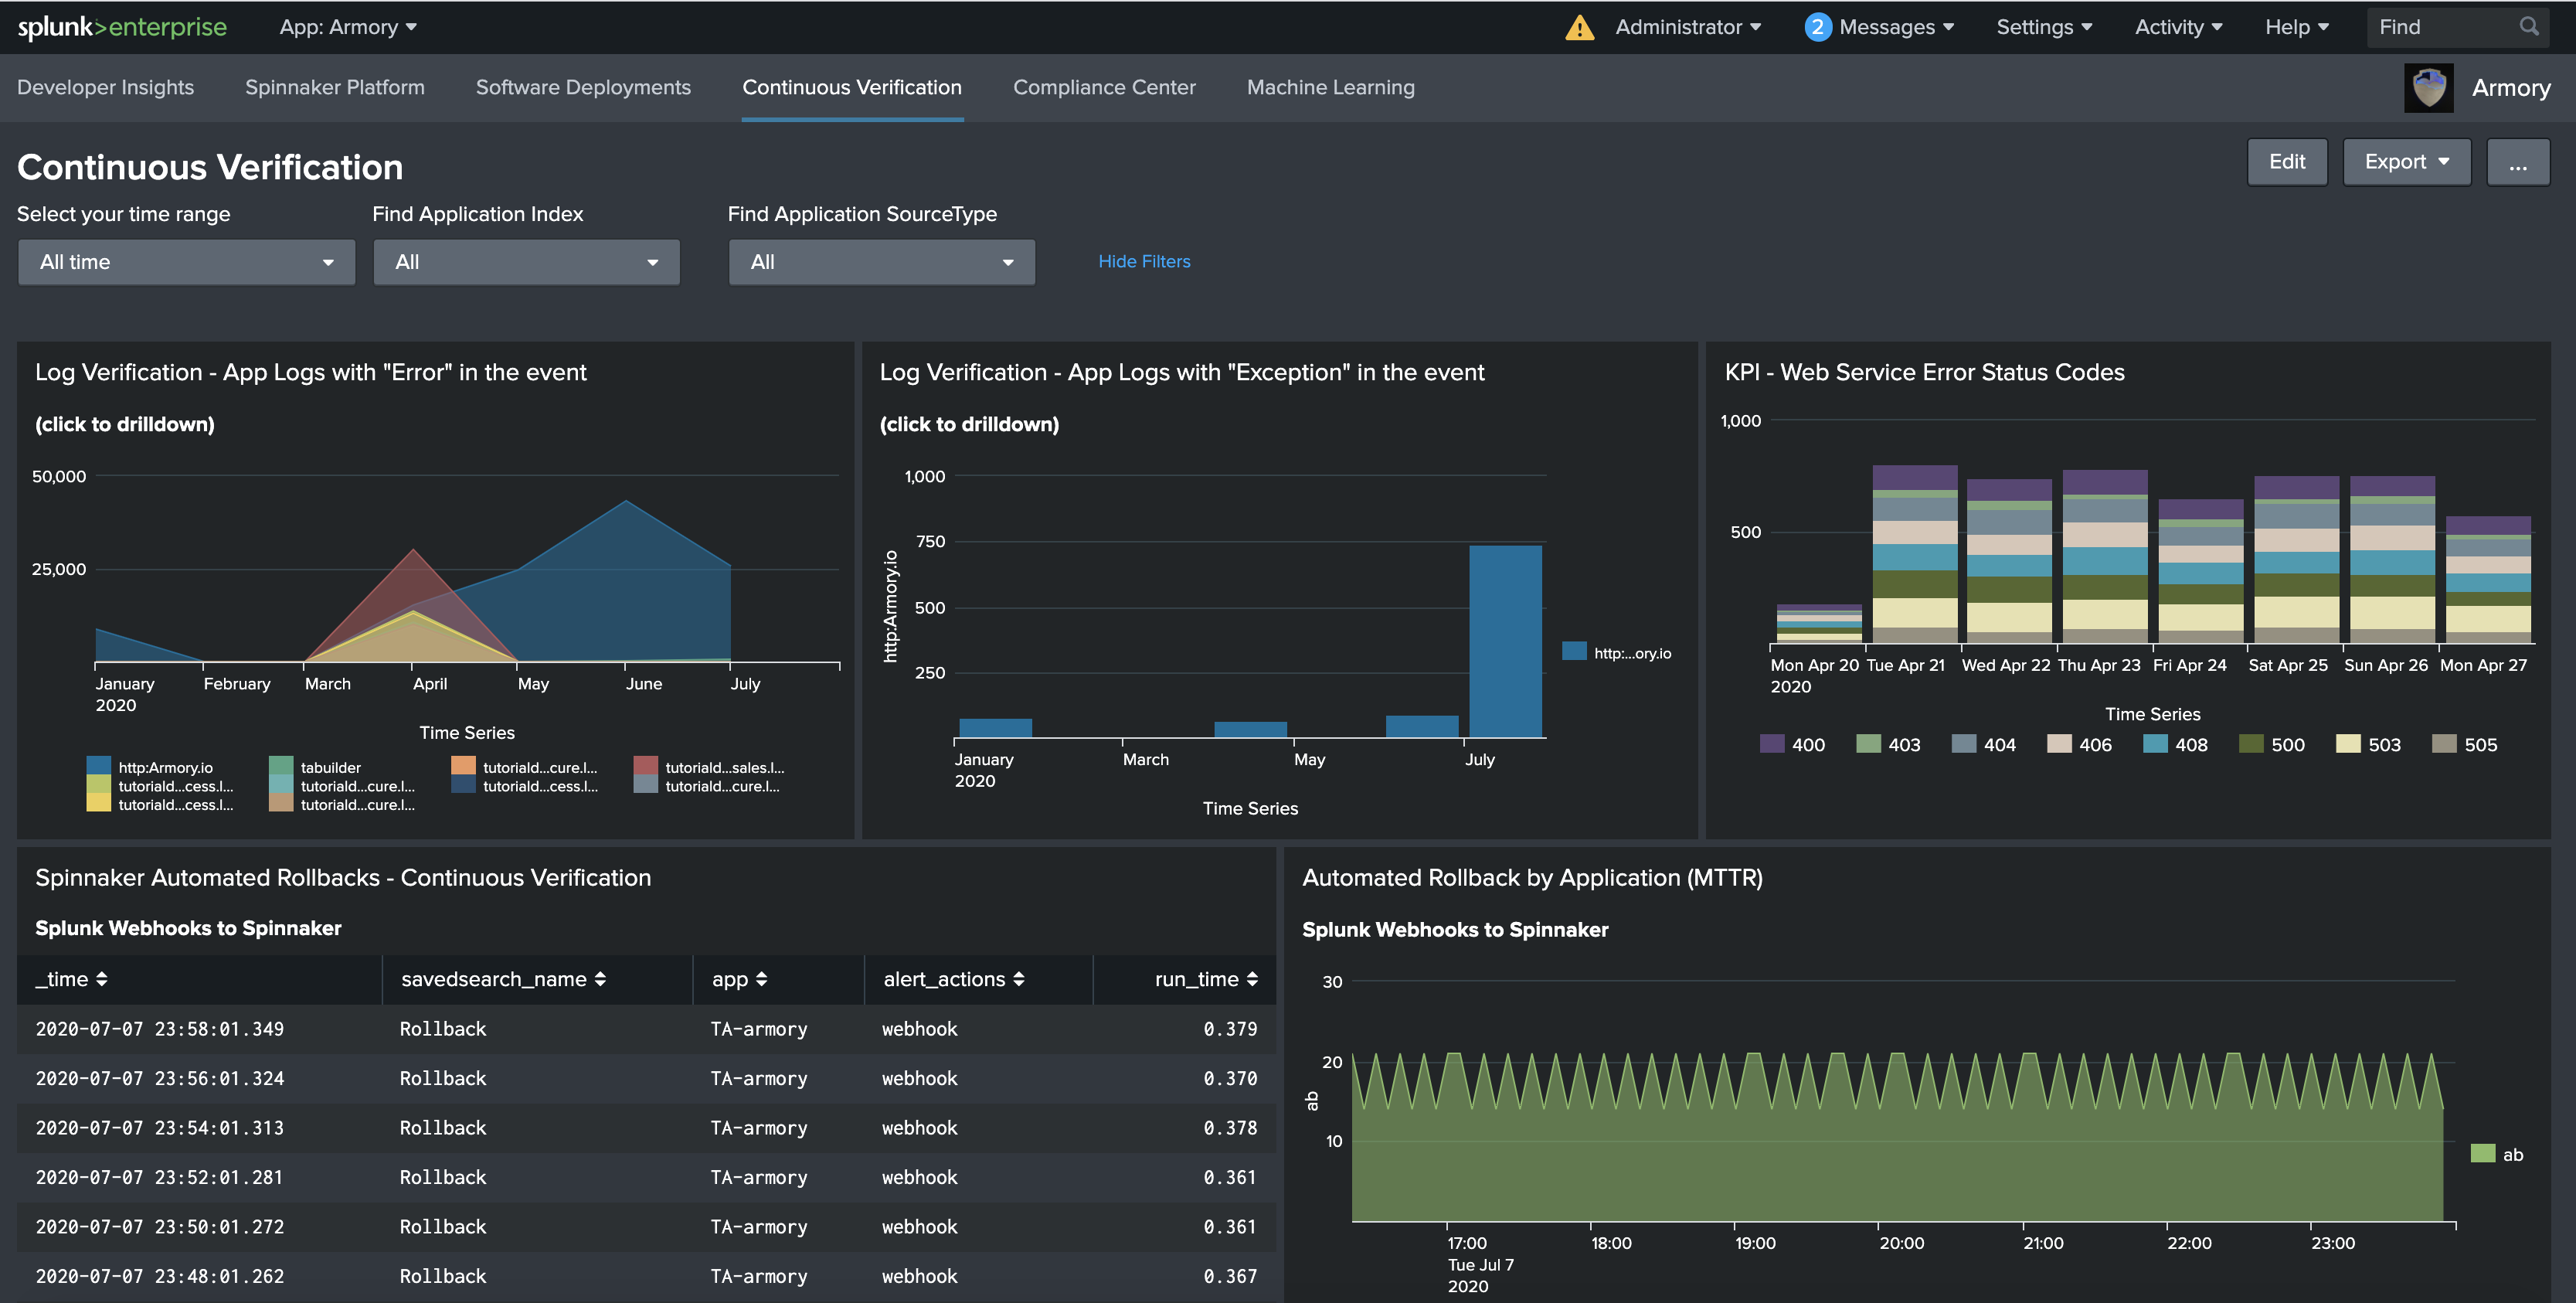Screen dimensions: 2576x1303
Task: Open the Find Application SourceType dropdown
Action: (881, 262)
